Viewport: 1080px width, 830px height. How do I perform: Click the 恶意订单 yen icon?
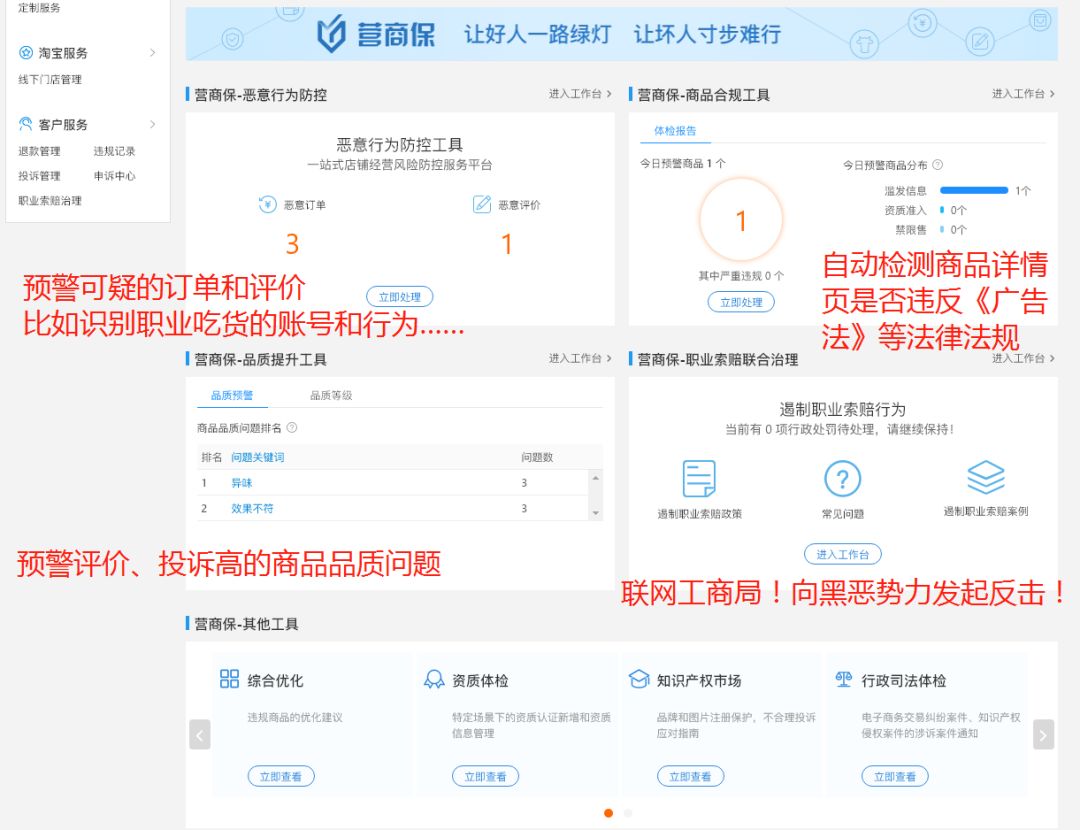pos(267,205)
